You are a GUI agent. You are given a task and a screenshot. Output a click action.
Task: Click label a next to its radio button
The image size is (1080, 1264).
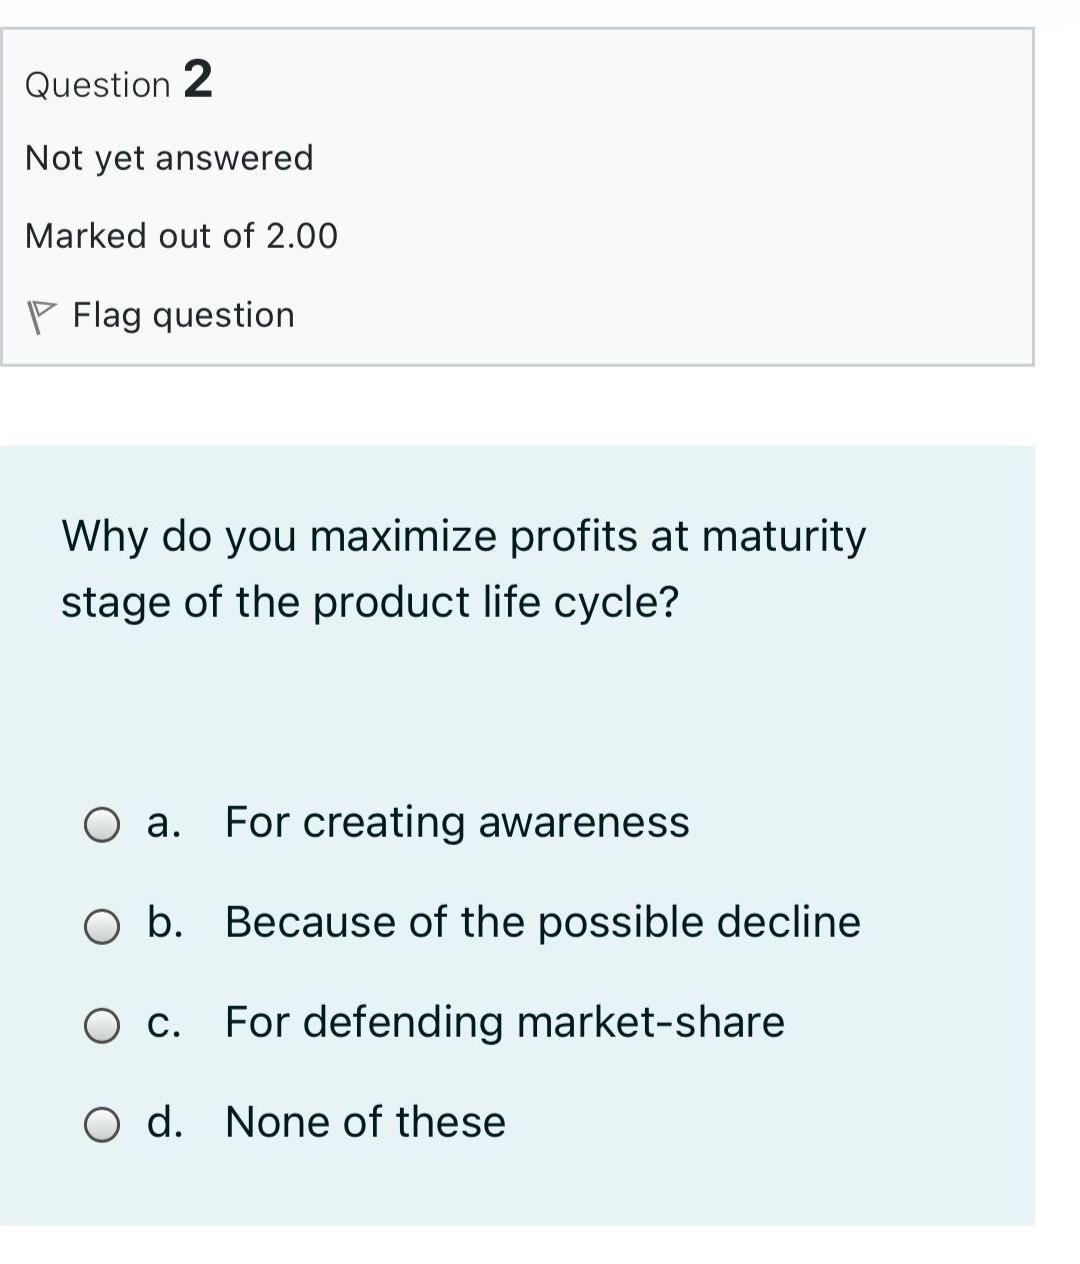164,823
